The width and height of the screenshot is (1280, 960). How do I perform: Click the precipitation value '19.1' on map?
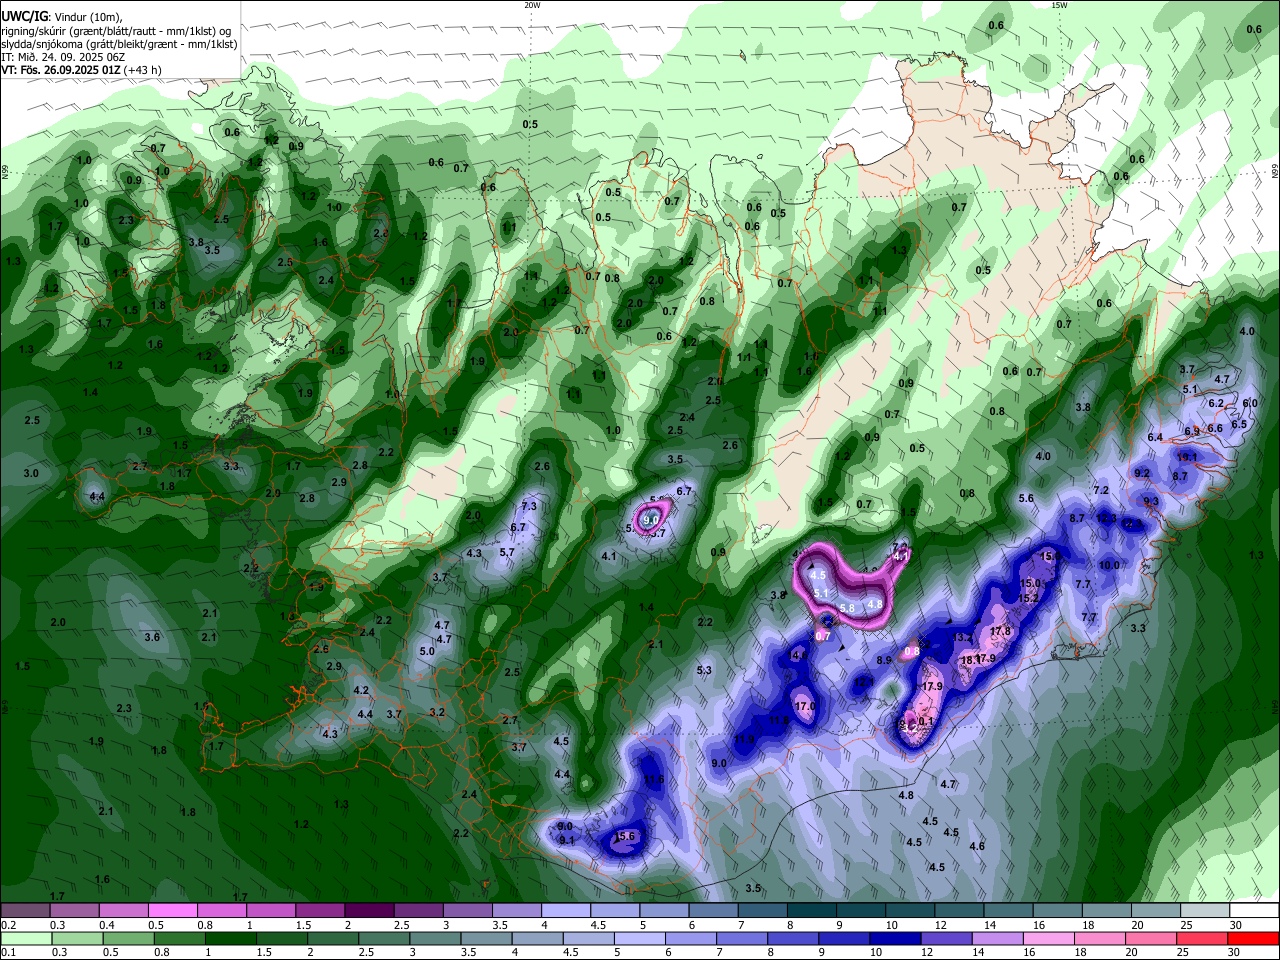[1187, 457]
